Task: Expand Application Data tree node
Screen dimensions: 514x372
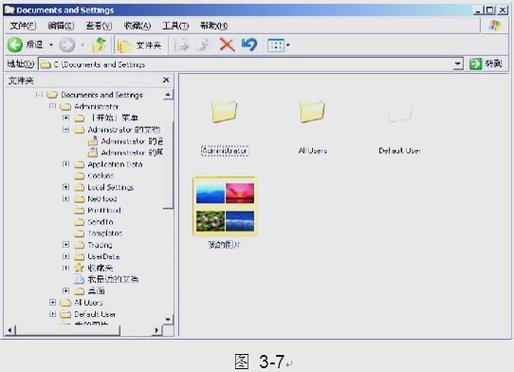Action: coord(66,164)
